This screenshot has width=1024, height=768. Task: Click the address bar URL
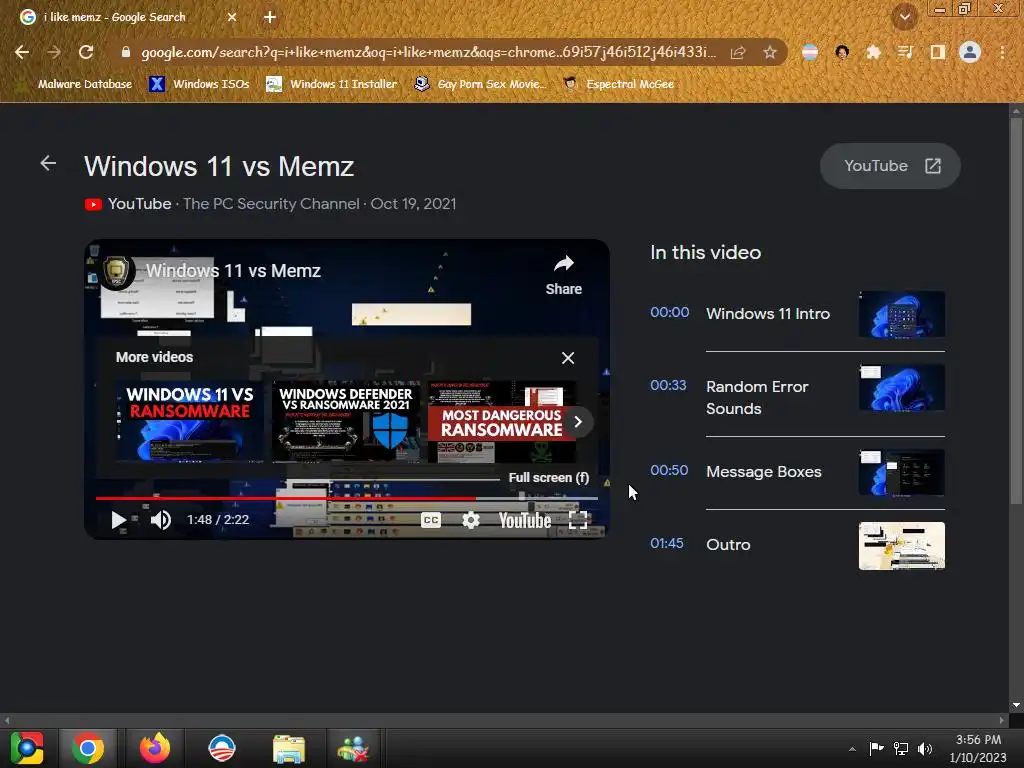click(428, 52)
